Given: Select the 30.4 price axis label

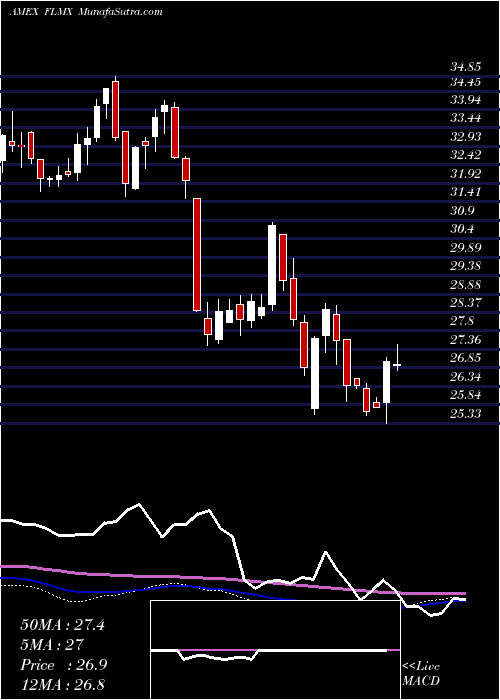Looking at the screenshot, I should tap(462, 229).
